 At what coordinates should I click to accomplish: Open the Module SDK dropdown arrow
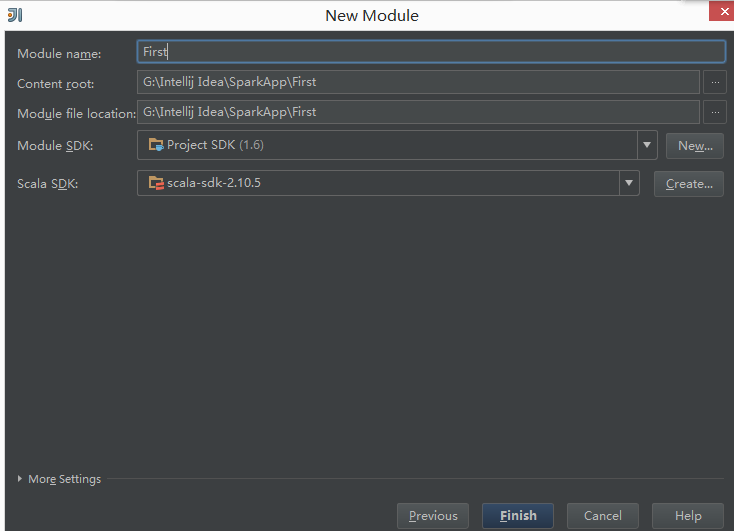point(647,145)
